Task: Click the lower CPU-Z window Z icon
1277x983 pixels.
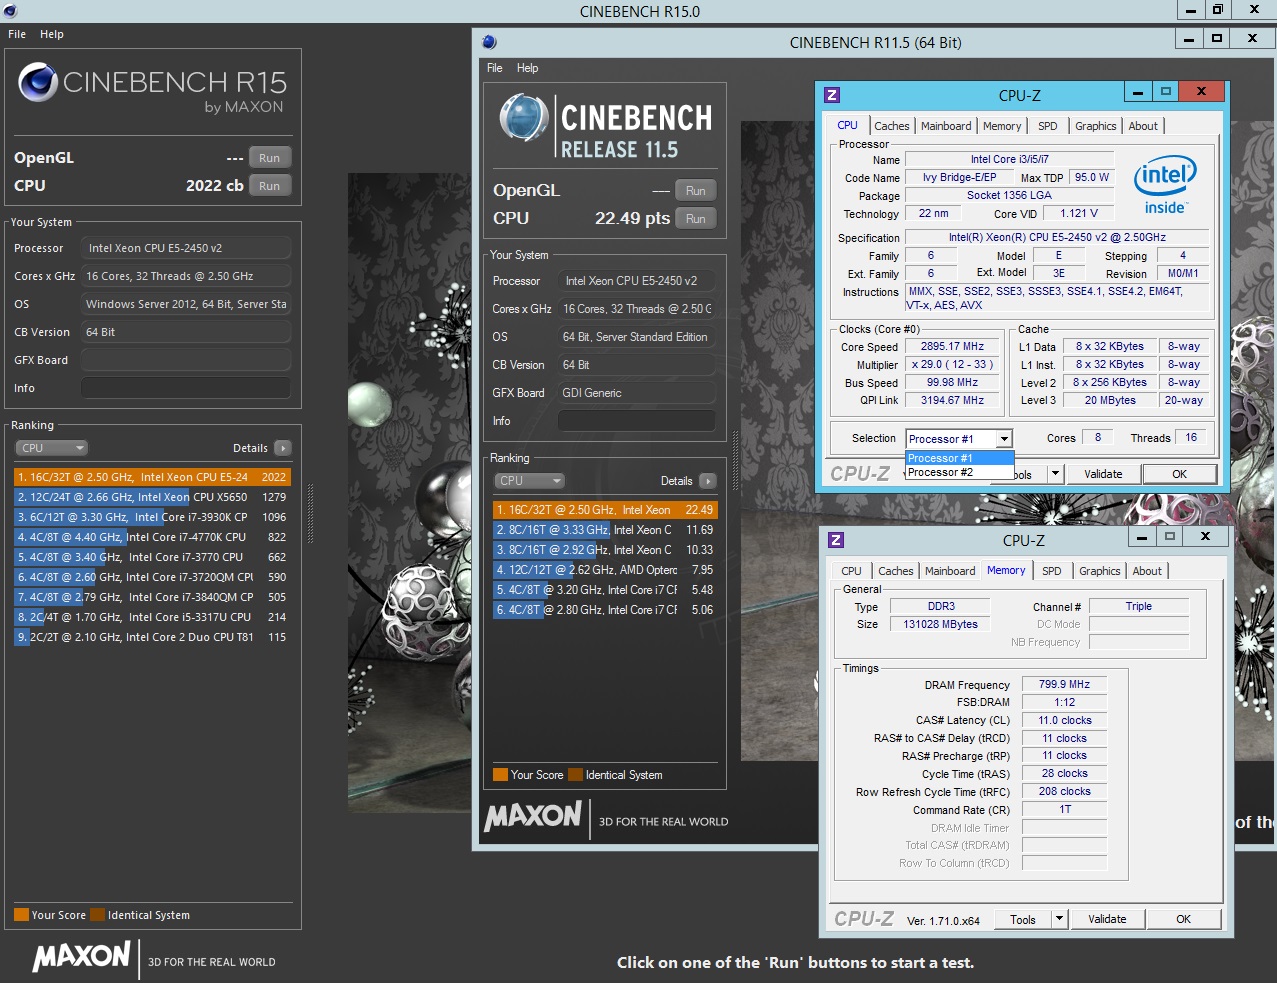Action: coord(836,540)
